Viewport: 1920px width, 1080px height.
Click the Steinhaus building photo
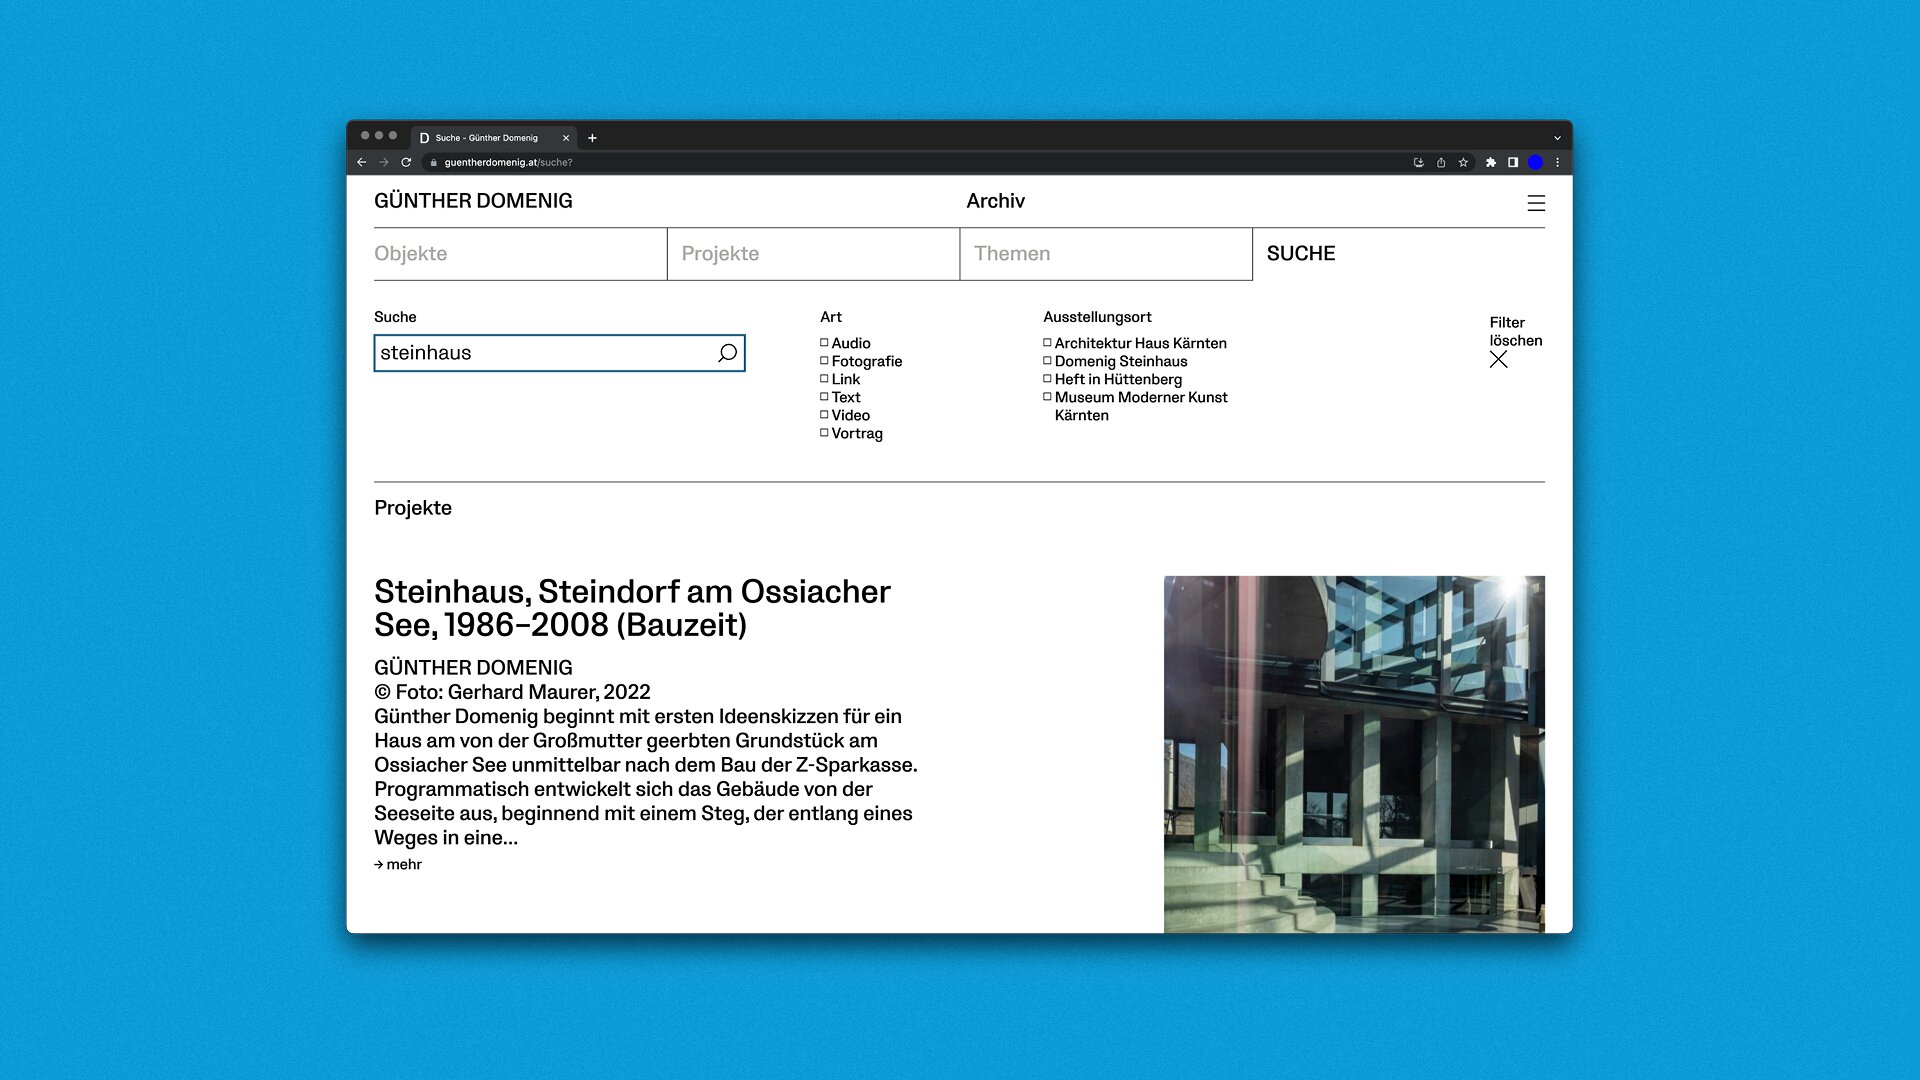[x=1353, y=754]
